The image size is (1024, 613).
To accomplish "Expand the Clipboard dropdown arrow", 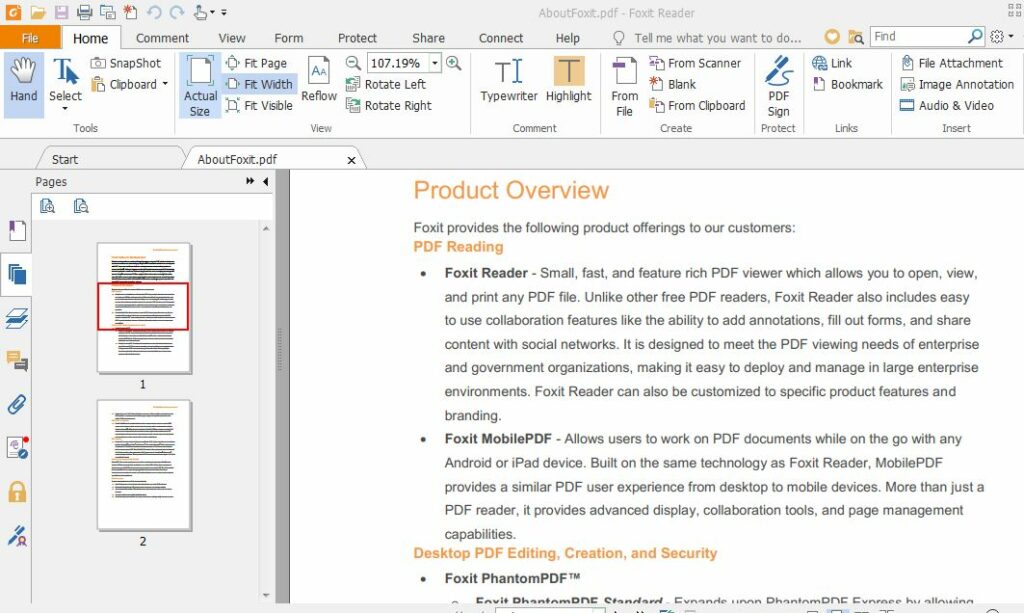I will (x=165, y=84).
